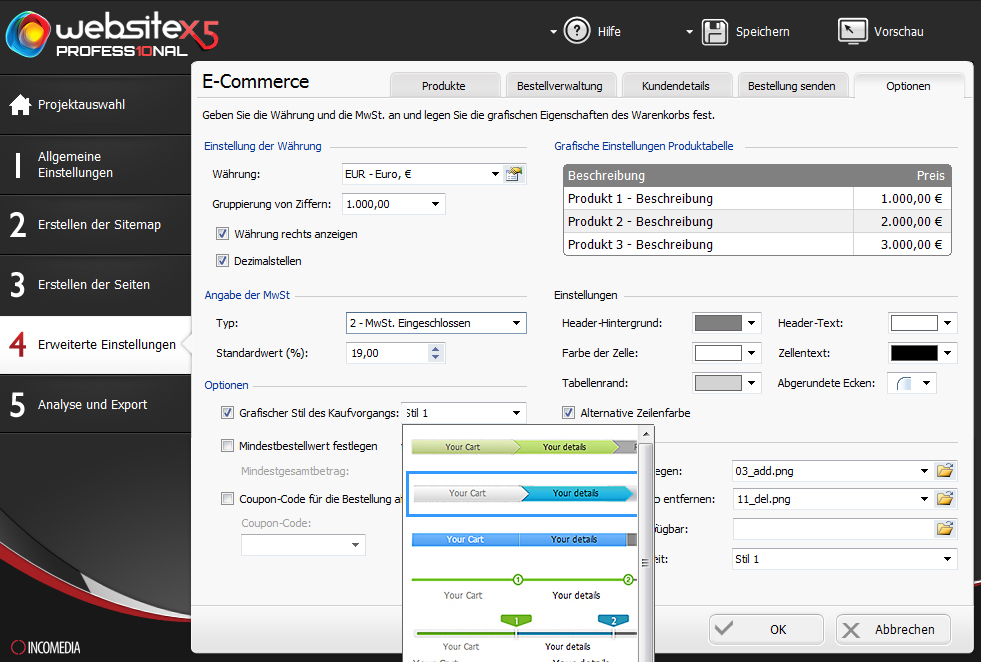Go to Erstellen der Sitemap step
The image size is (981, 662).
[95, 225]
